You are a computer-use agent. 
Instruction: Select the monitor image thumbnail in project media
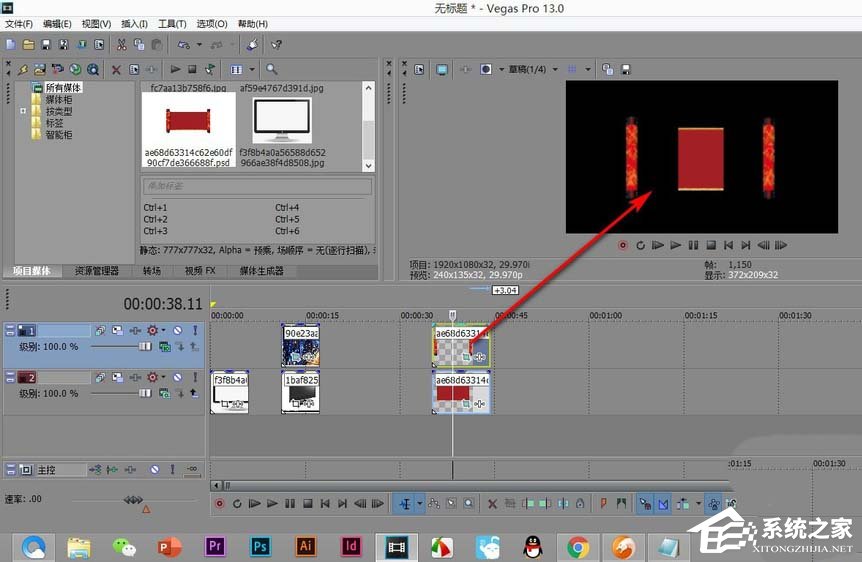(281, 120)
